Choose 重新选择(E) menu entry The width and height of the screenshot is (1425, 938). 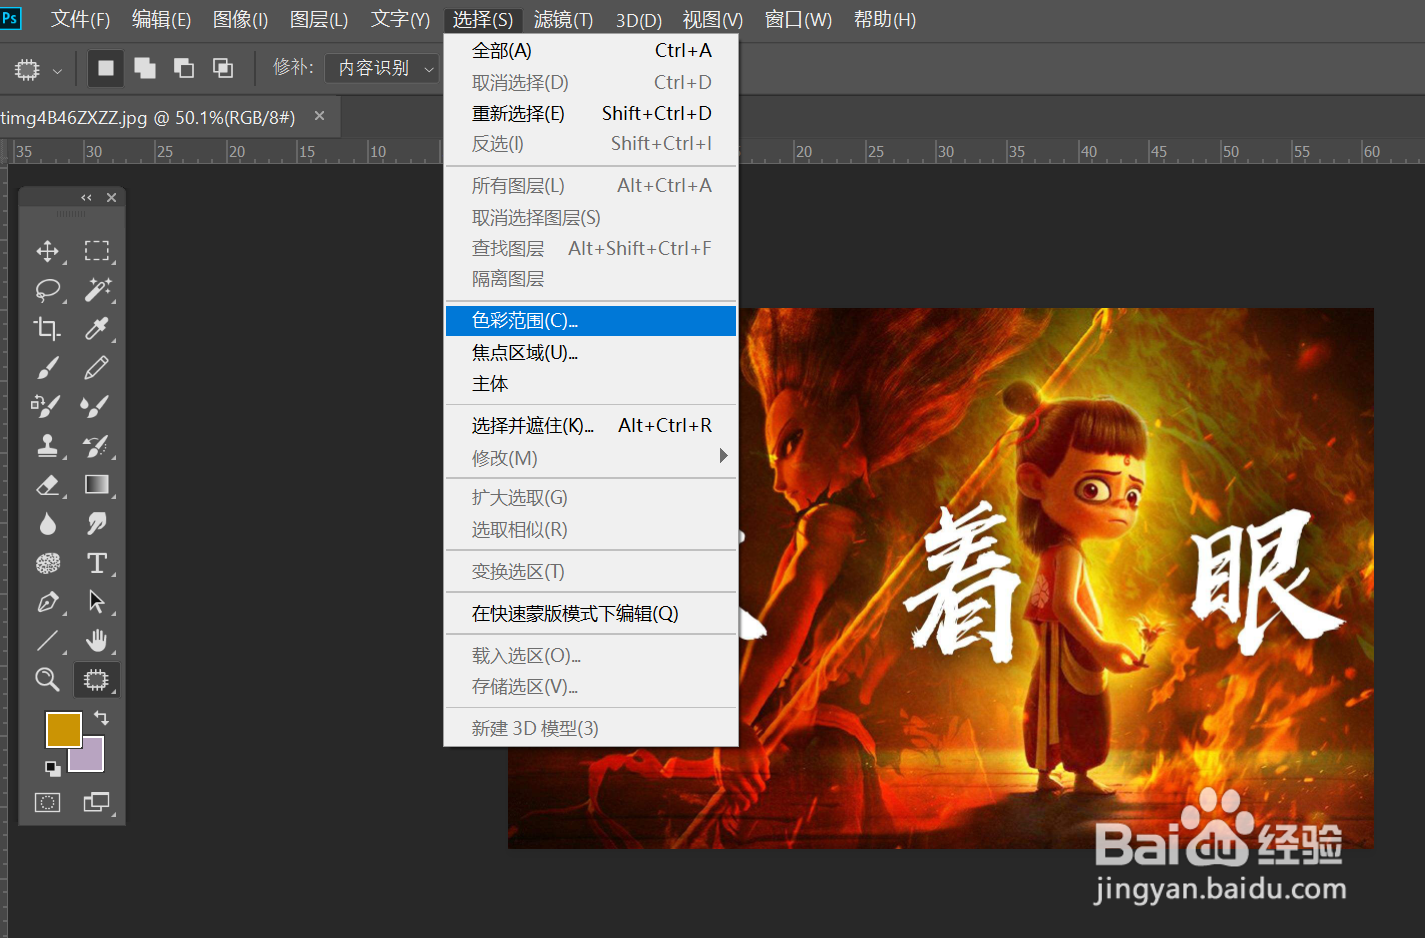point(591,114)
